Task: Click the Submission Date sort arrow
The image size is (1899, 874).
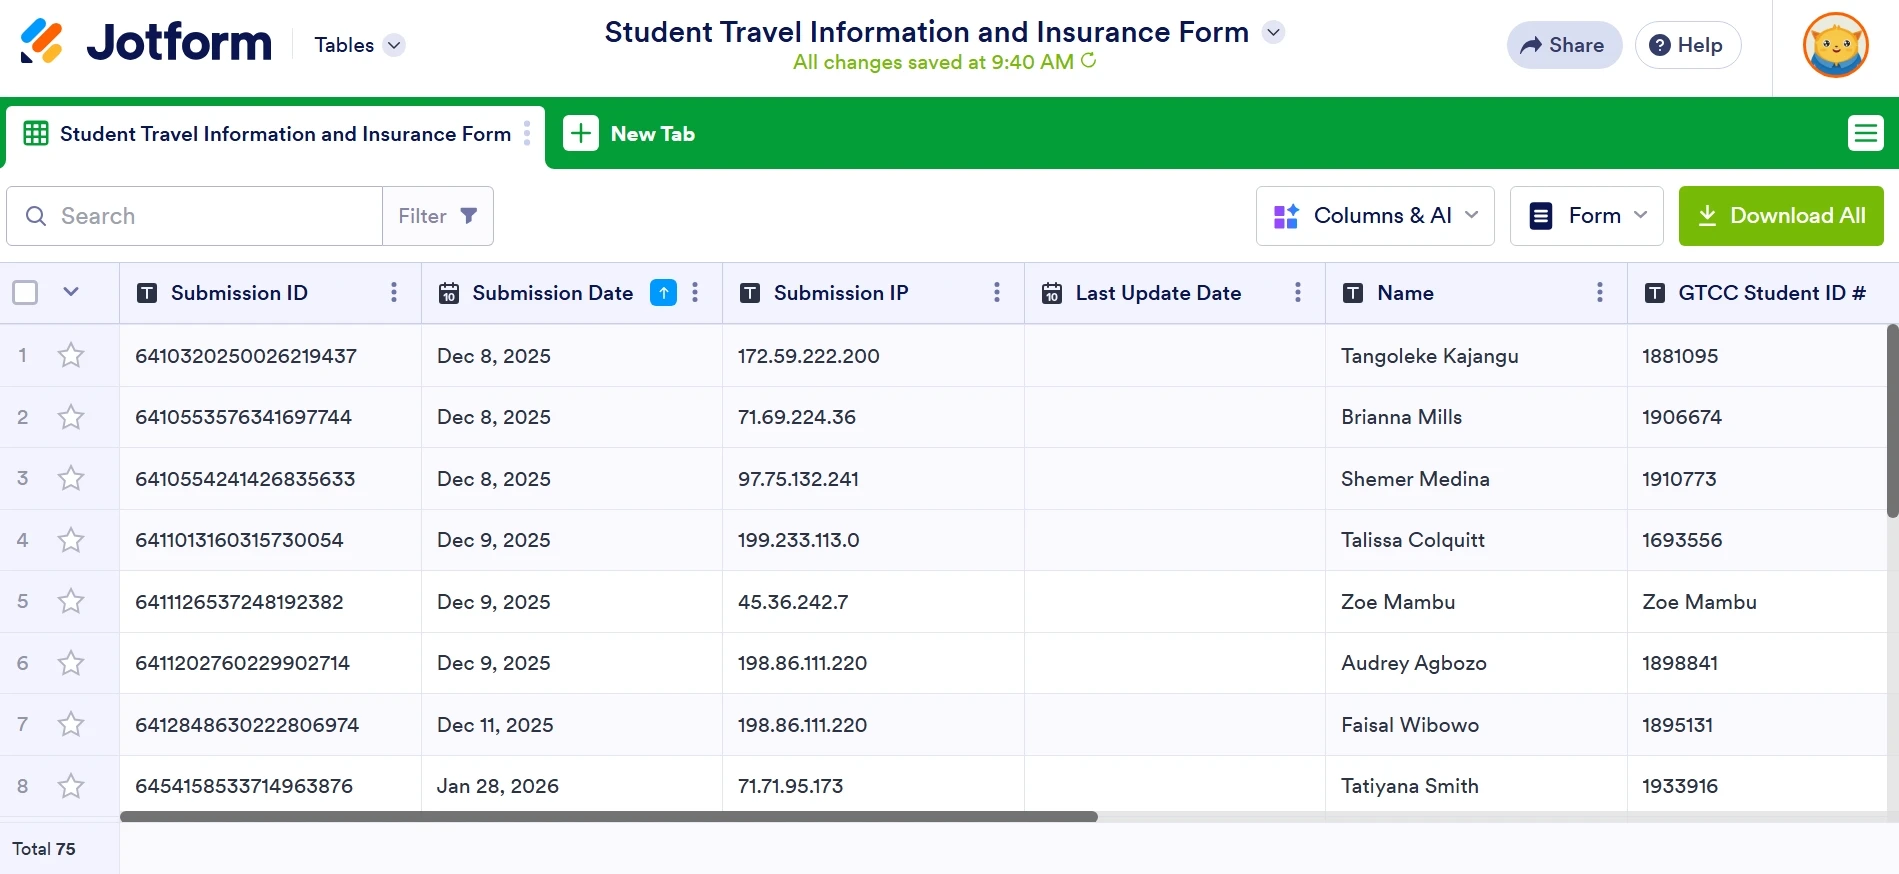Action: 663,292
